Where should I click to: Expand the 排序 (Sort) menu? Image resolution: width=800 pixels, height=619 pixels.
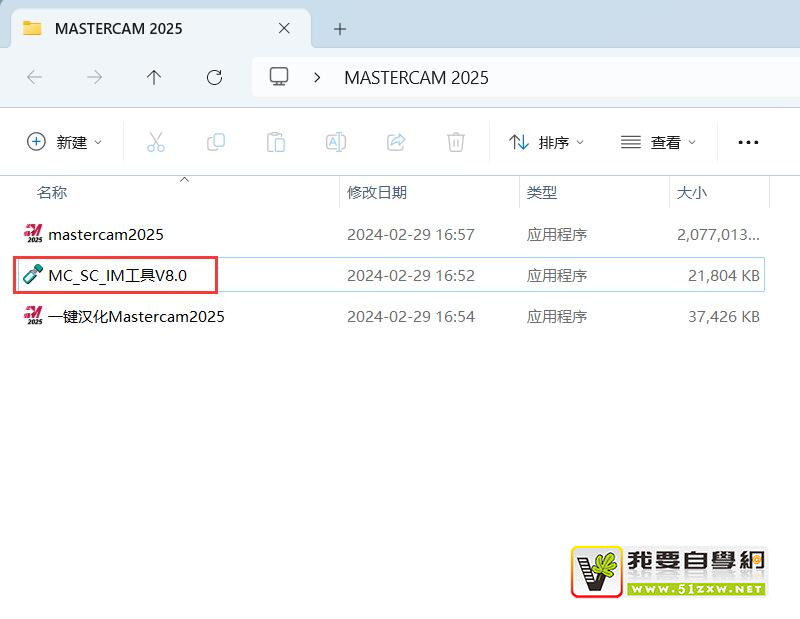(546, 142)
